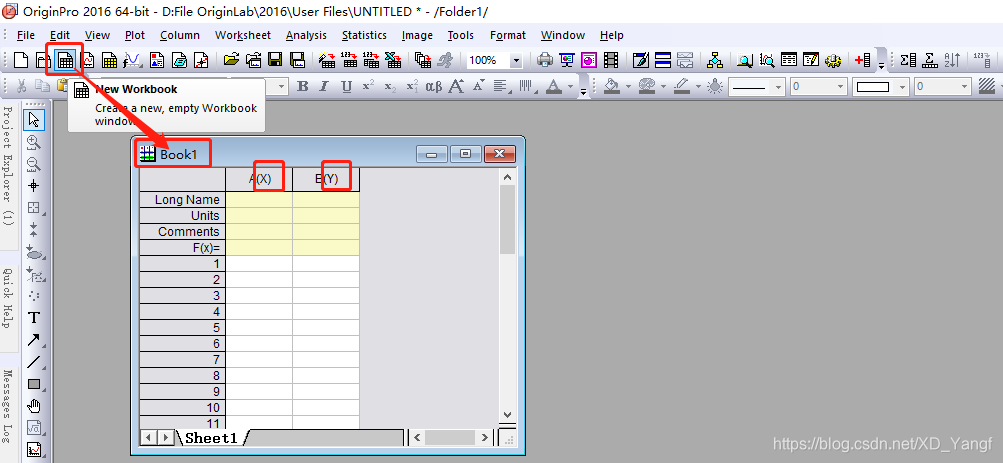
Task: Click the gear Code Builder icon
Action: [832, 61]
